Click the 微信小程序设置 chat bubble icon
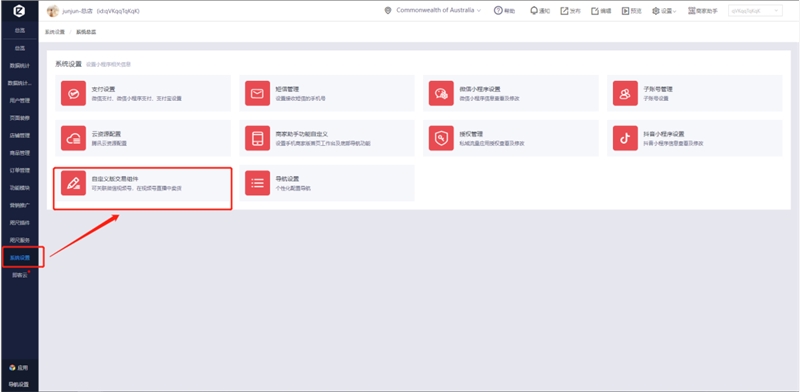This screenshot has width=800, height=392. pyautogui.click(x=441, y=93)
